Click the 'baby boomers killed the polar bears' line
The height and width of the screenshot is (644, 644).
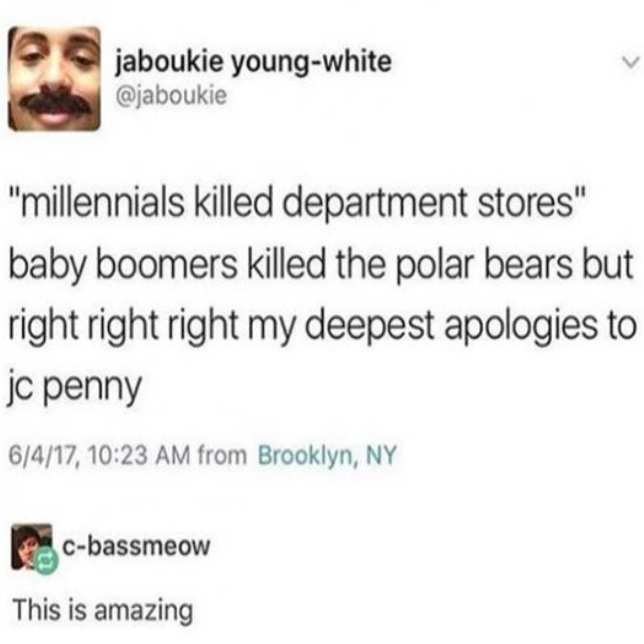[x=321, y=265]
